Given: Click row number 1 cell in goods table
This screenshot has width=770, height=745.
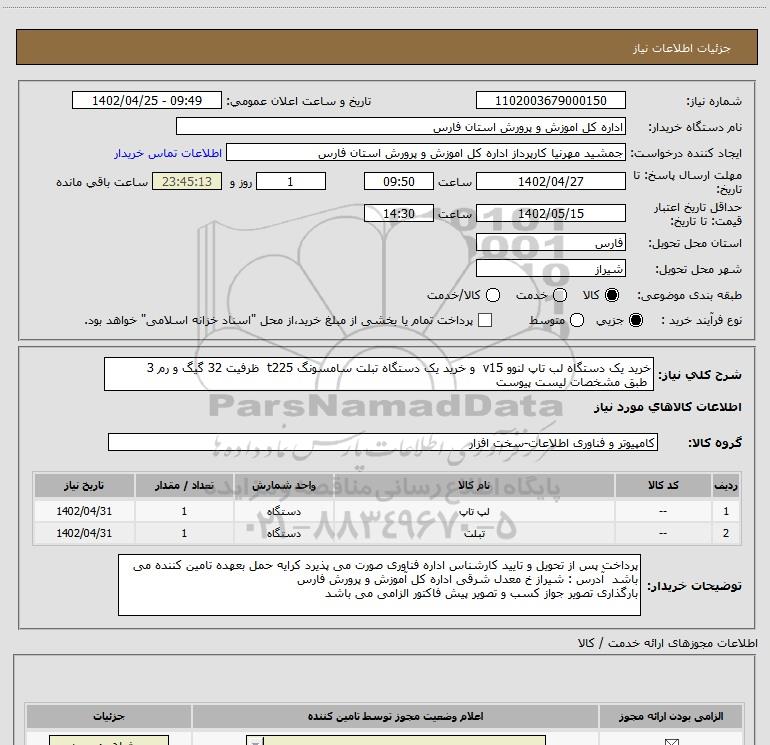Looking at the screenshot, I should click(726, 511).
